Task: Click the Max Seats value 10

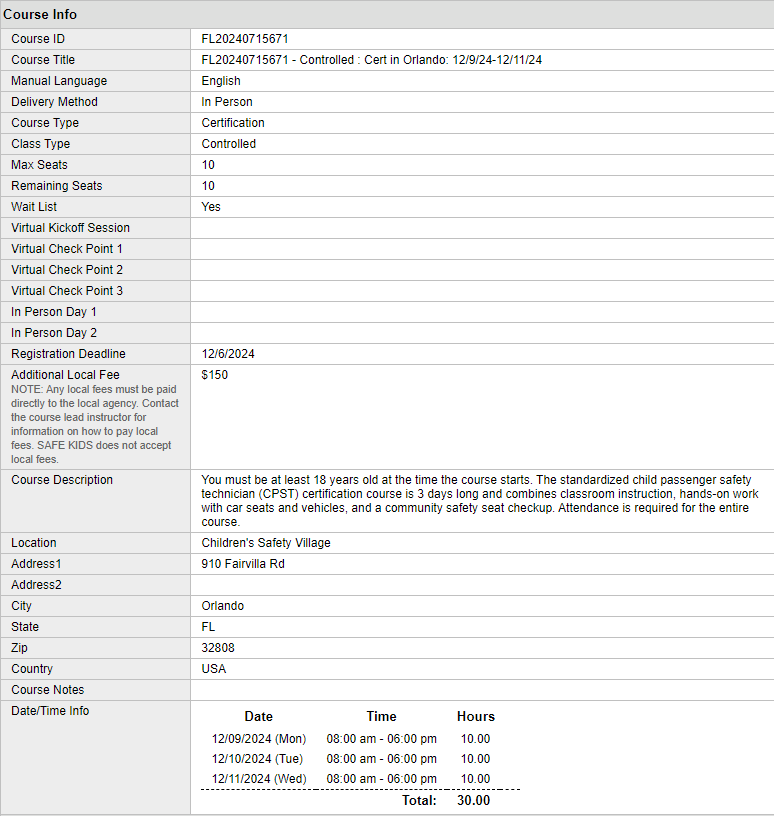Action: (208, 165)
